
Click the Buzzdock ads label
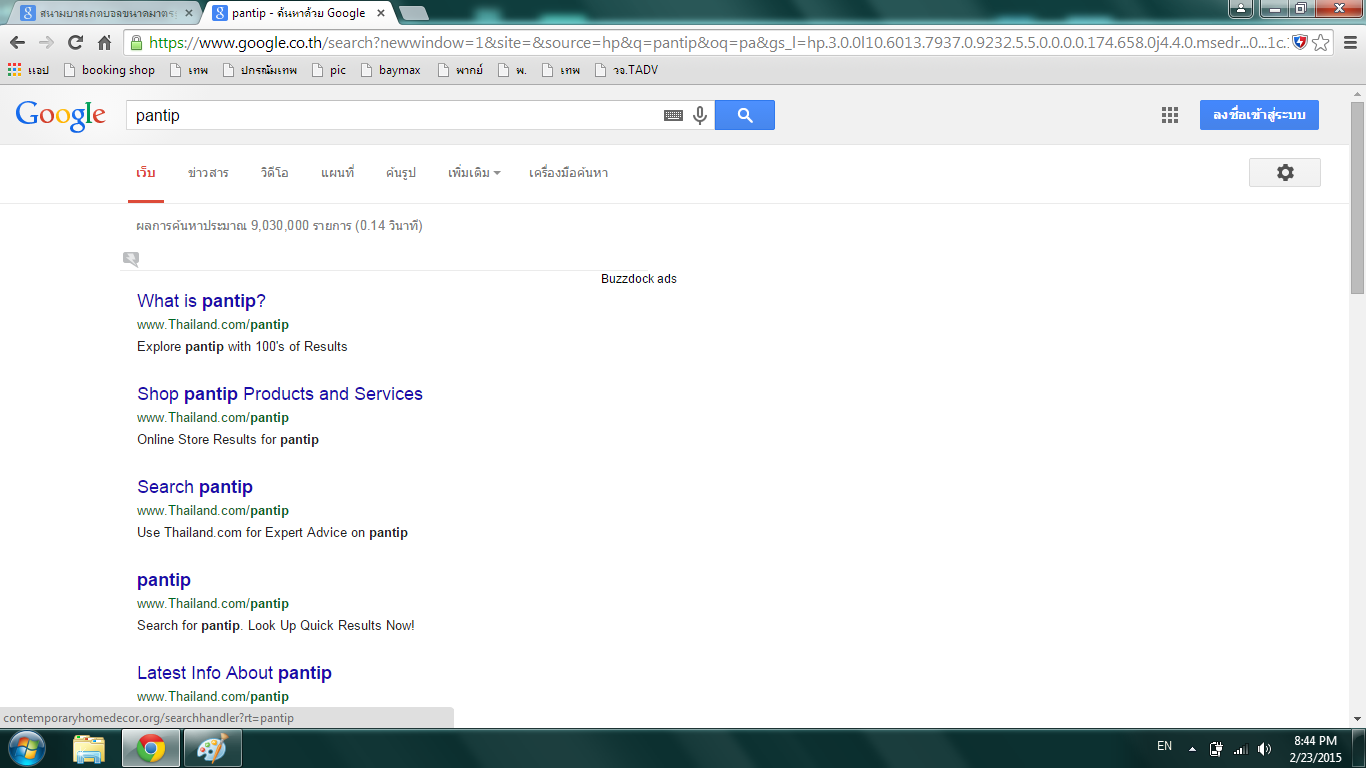[x=639, y=279]
